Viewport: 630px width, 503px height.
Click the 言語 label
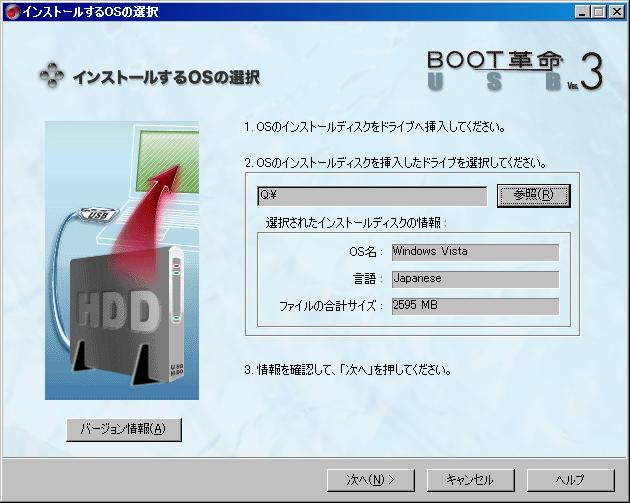pyautogui.click(x=368, y=279)
